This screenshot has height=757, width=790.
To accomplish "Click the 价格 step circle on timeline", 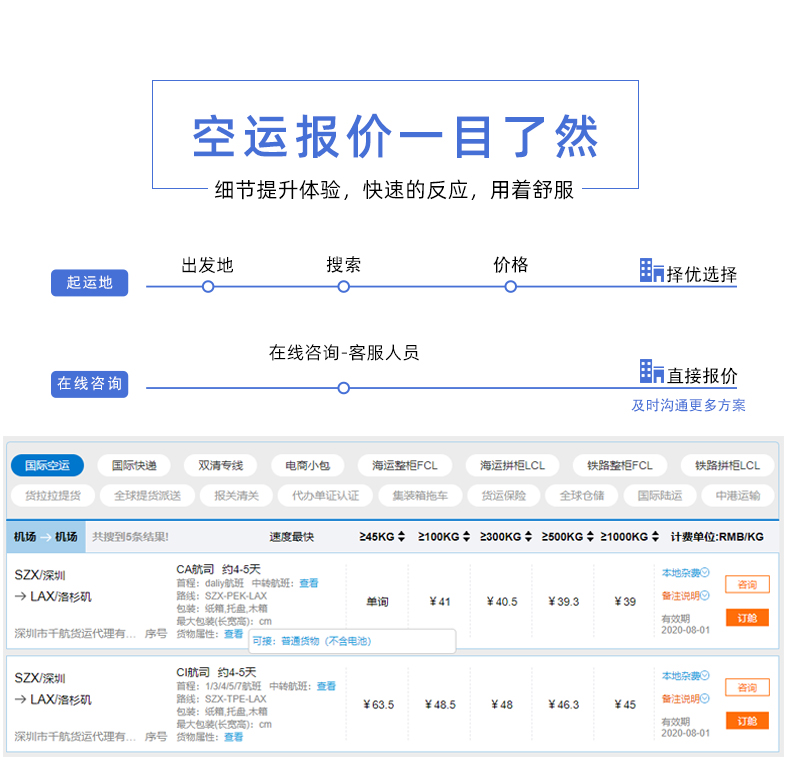I will pos(510,286).
